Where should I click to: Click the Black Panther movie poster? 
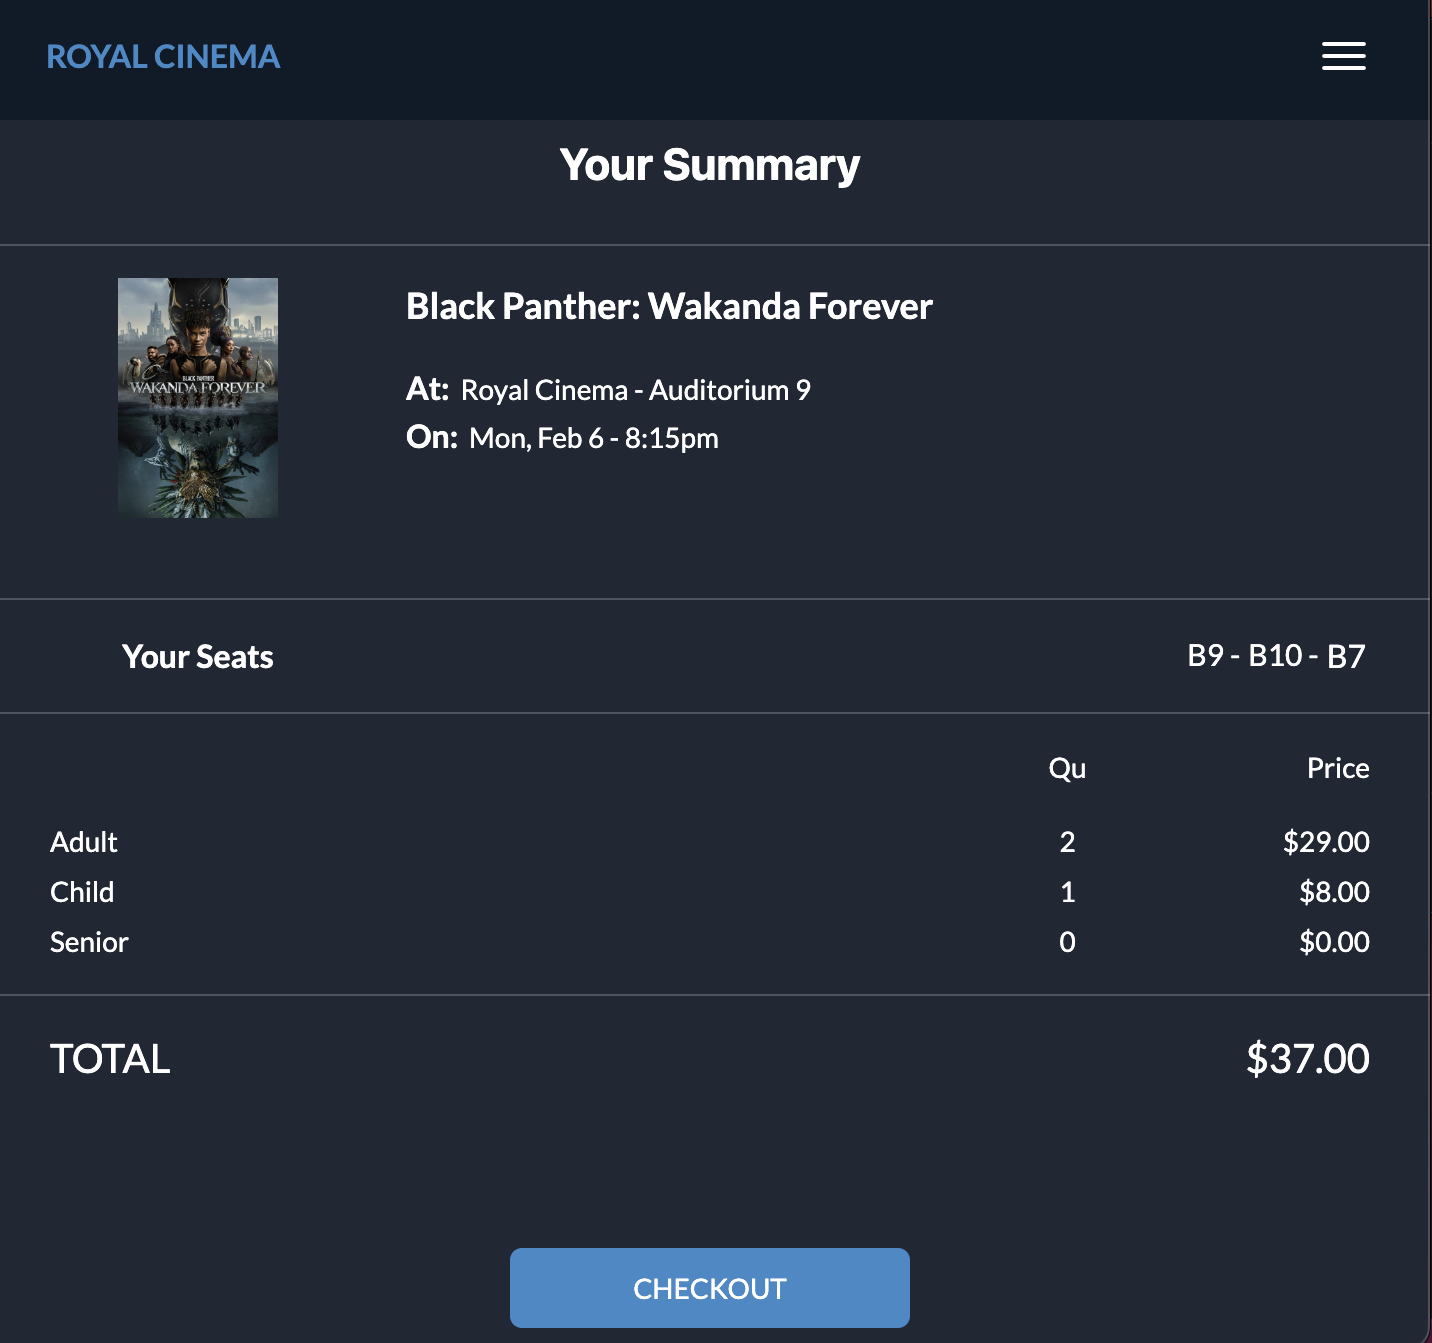197,397
